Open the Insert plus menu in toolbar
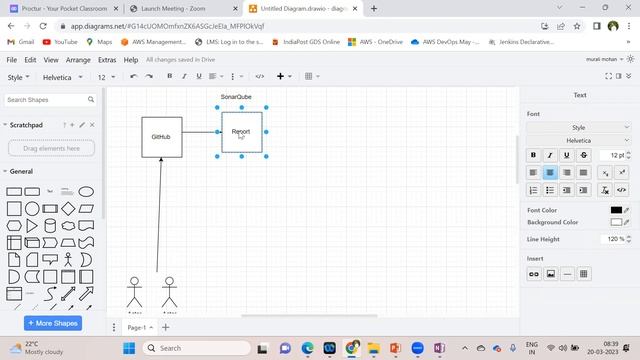Screen dimensions: 640x360 click(x=284, y=76)
